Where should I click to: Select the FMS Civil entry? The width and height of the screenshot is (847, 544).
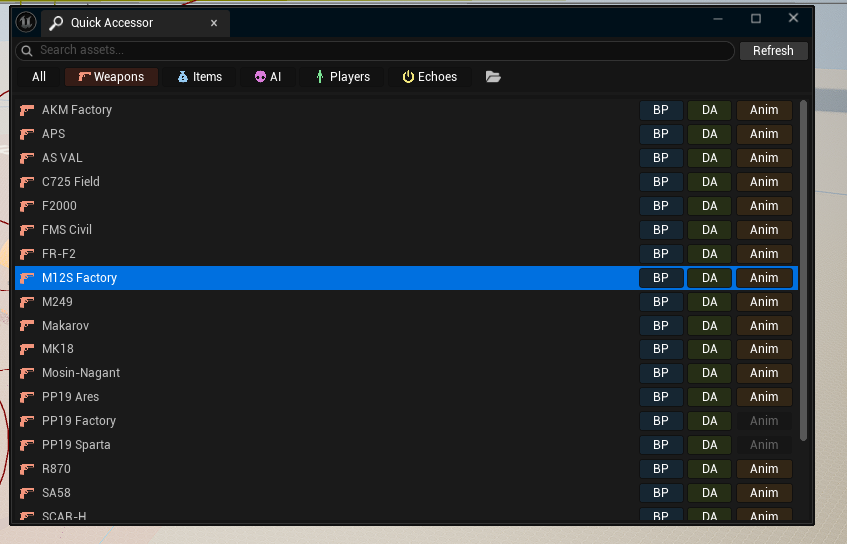(x=67, y=230)
